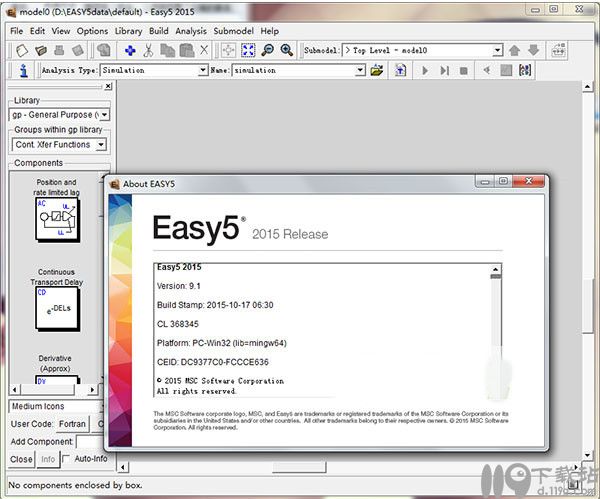600x499 pixels.
Task: Click the Close button in component panel
Action: (x=21, y=459)
